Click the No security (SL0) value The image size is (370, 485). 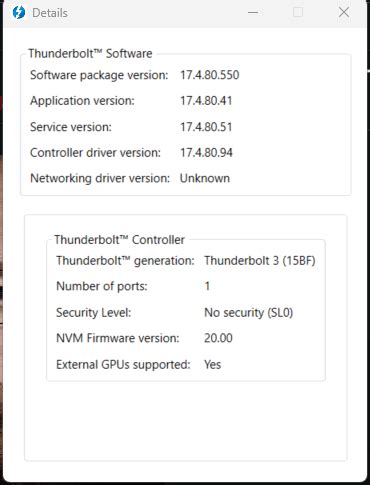point(249,312)
